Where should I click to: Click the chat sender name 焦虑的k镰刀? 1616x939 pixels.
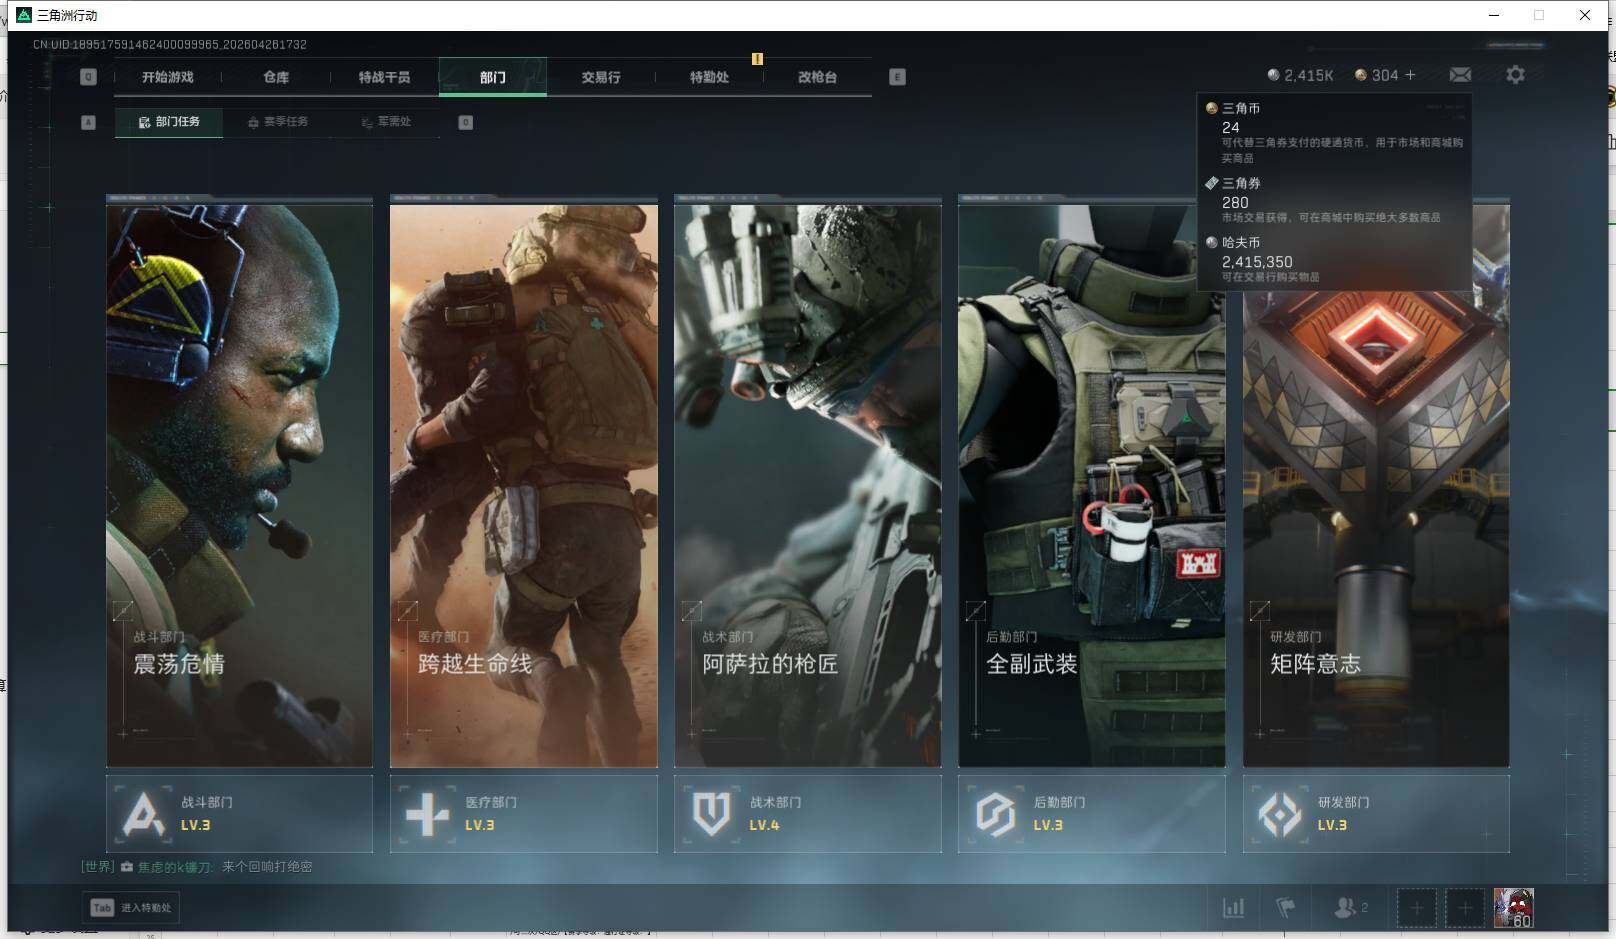point(175,867)
